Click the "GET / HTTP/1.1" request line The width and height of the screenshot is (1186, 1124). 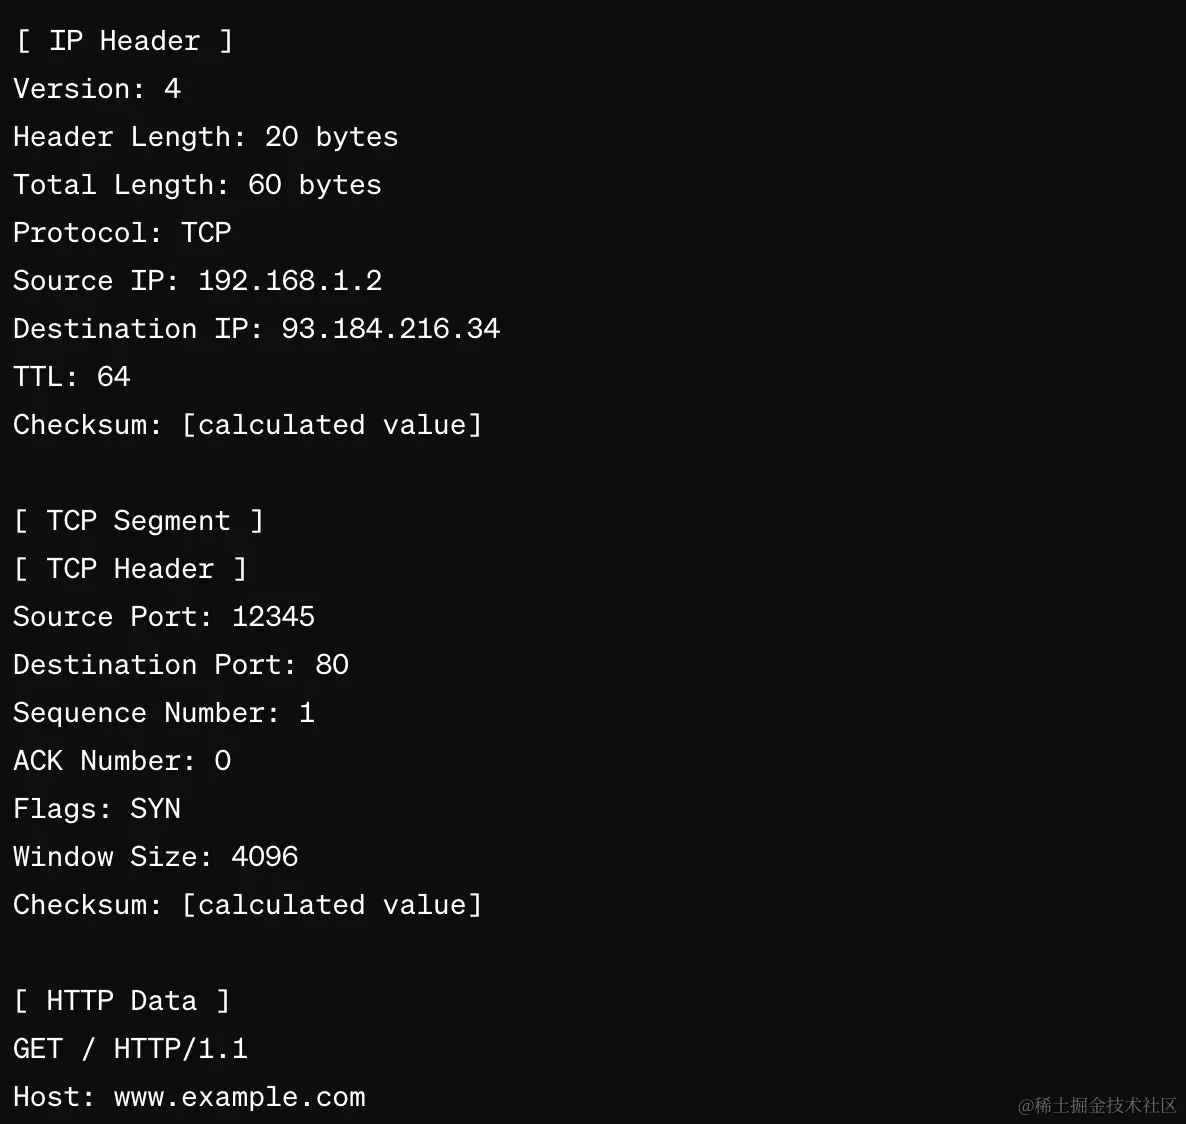point(130,1049)
